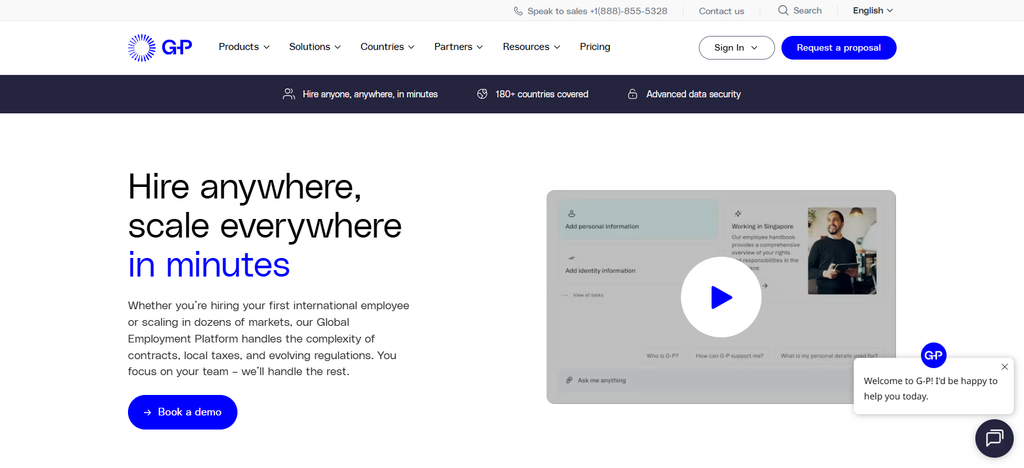Click the phone icon beside Speak to sales
Viewport: 1024px width, 468px height.
pyautogui.click(x=518, y=11)
